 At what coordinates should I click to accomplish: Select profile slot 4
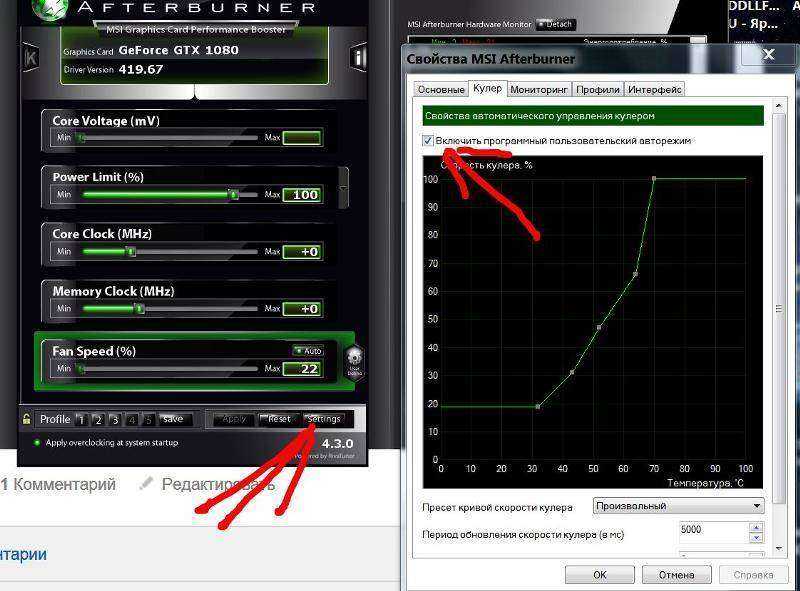(132, 420)
